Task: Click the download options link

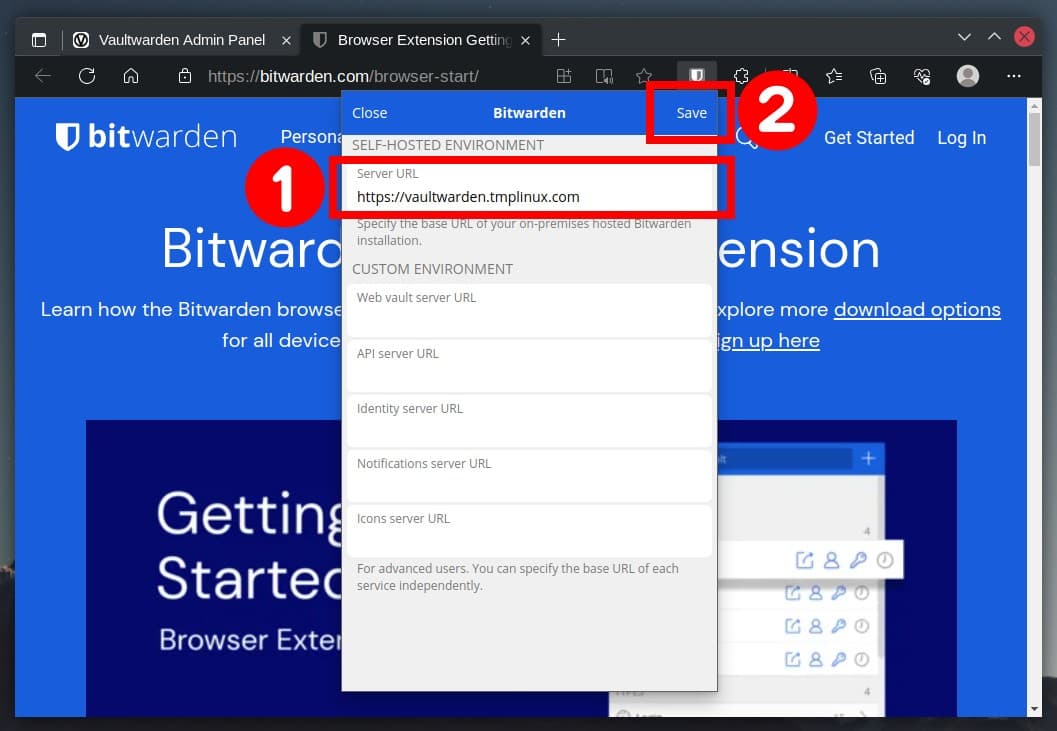Action: click(917, 309)
